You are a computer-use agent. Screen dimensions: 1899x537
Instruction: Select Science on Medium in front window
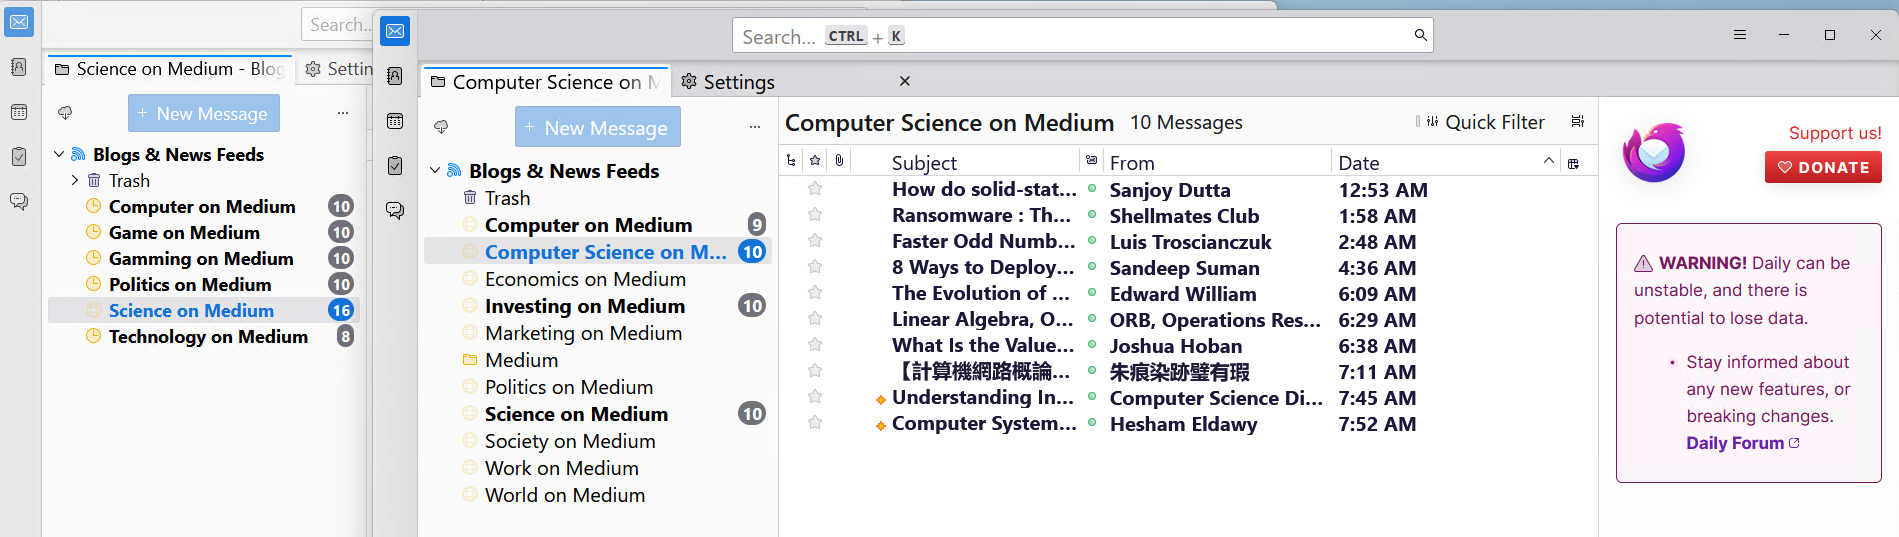tap(598, 414)
